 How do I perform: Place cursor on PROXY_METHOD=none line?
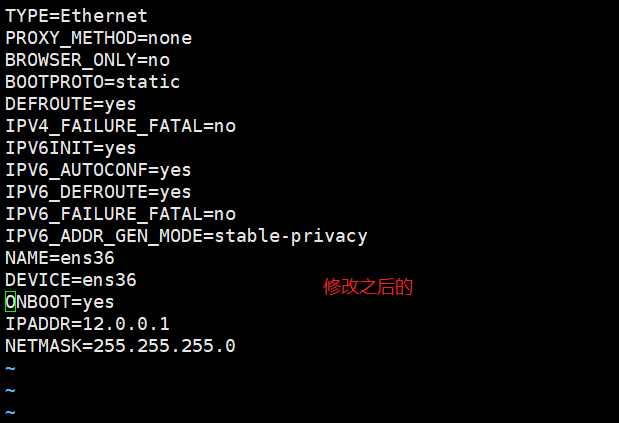pos(98,38)
